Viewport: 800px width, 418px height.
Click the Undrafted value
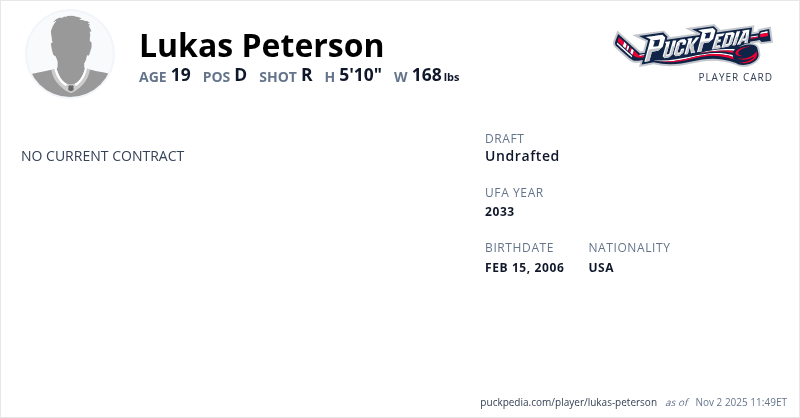coord(521,156)
